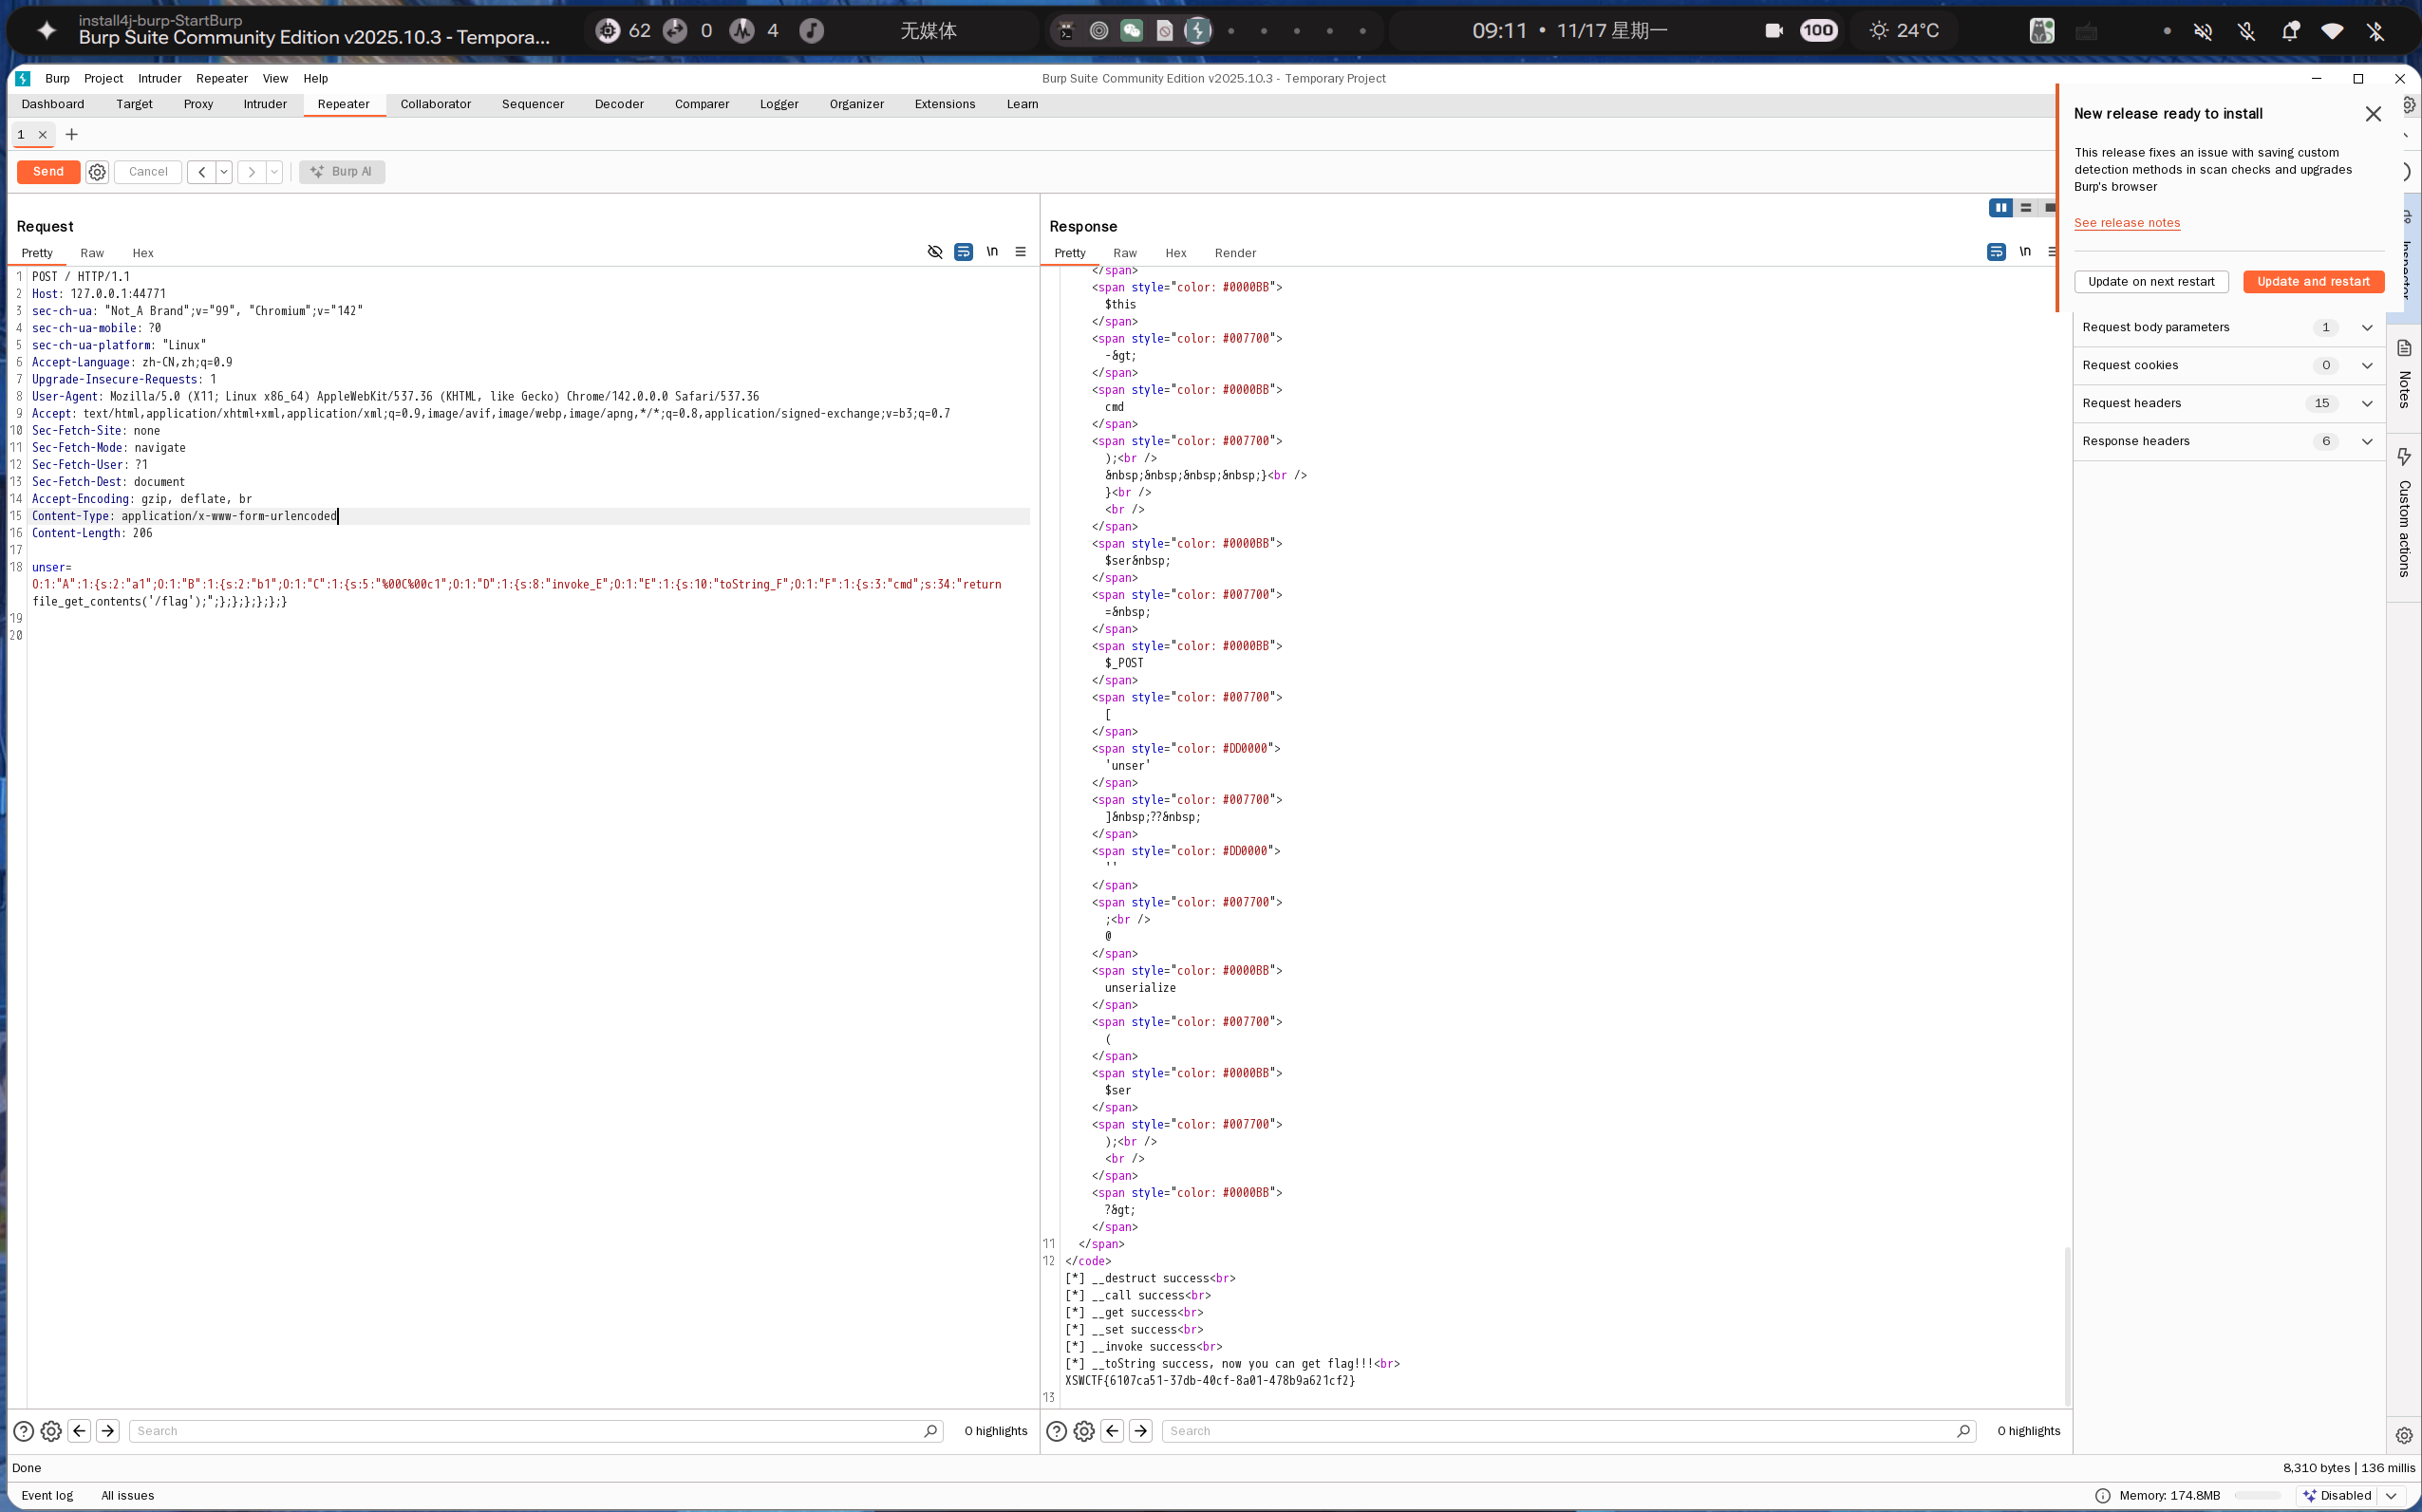Toggle the hide non-printable characters eye icon
Image resolution: width=2422 pixels, height=1512 pixels.
tap(935, 252)
